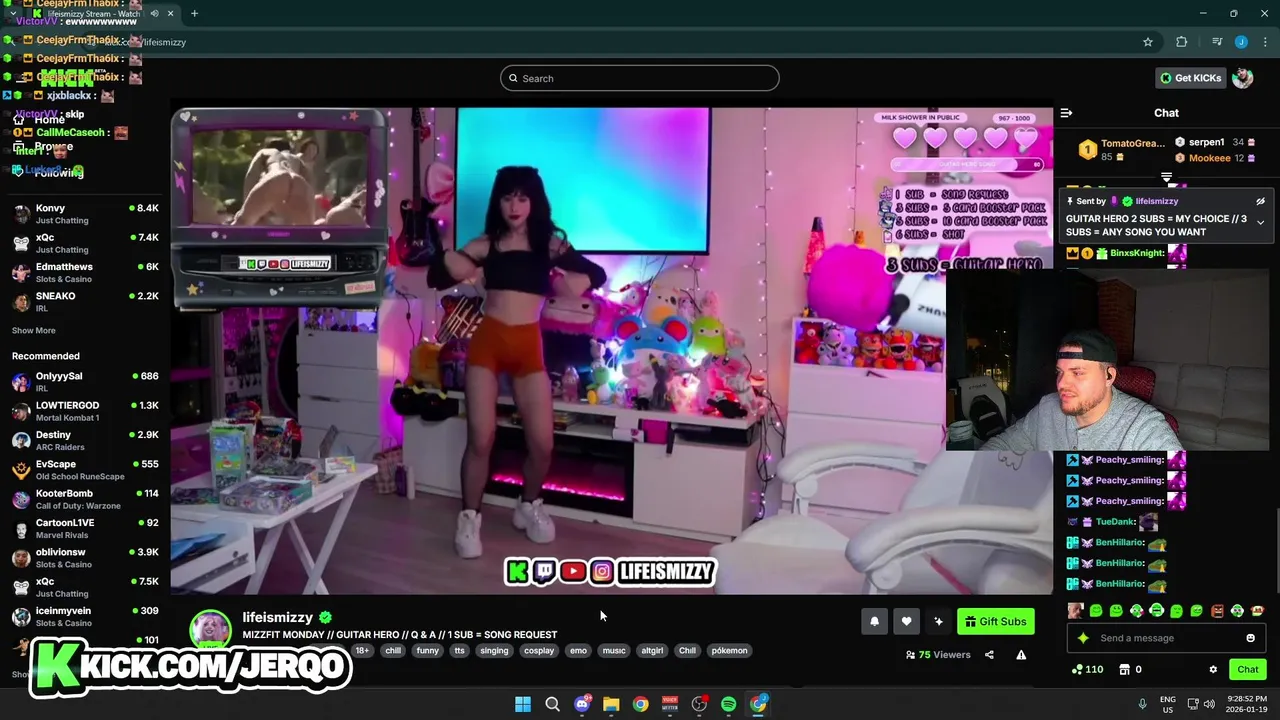Open SNEAKO channel in sidebar
The height and width of the screenshot is (720, 1280).
point(85,301)
